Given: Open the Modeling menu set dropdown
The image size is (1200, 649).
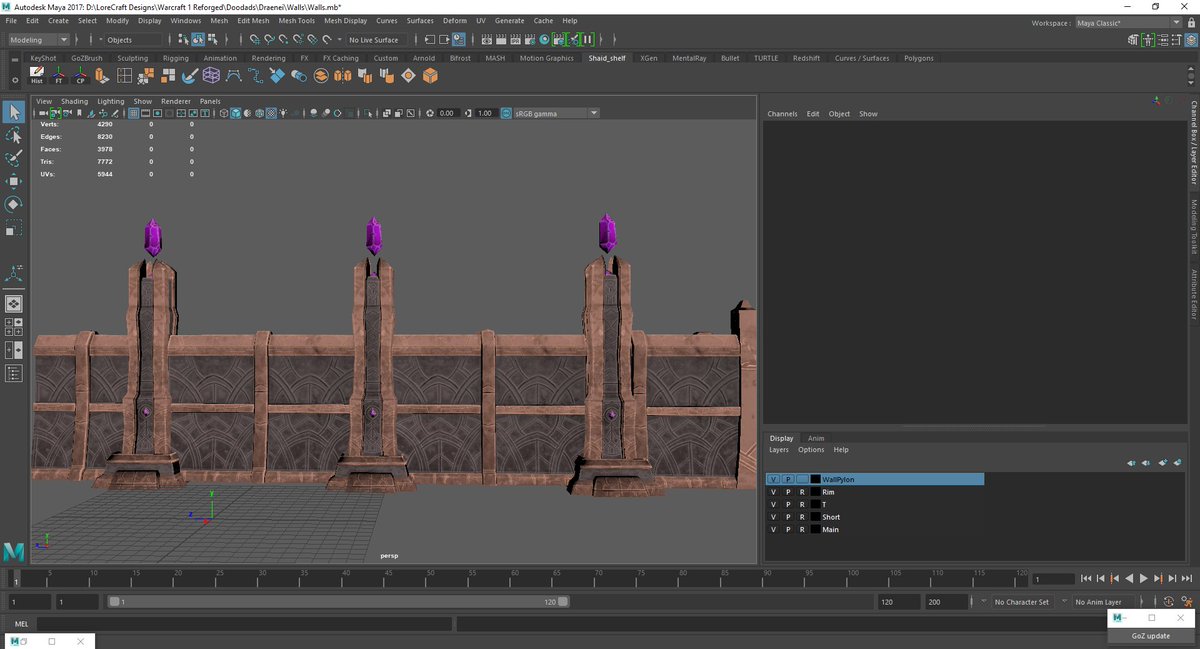Looking at the screenshot, I should 36,40.
